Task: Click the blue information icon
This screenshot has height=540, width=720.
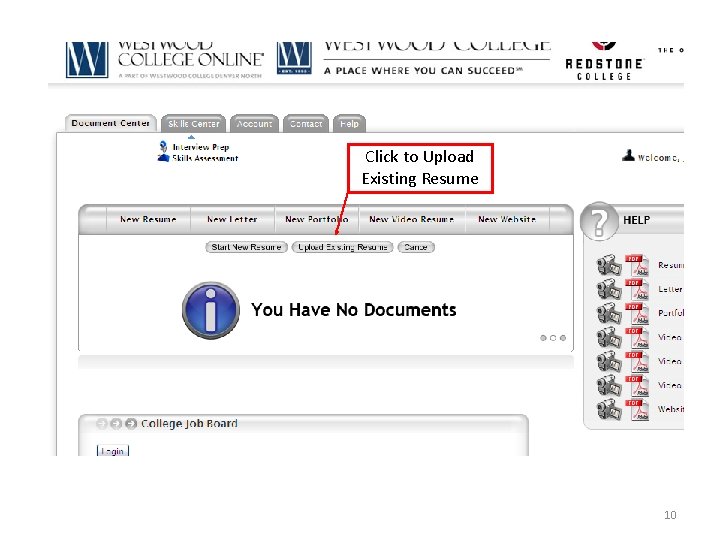Action: (x=211, y=310)
